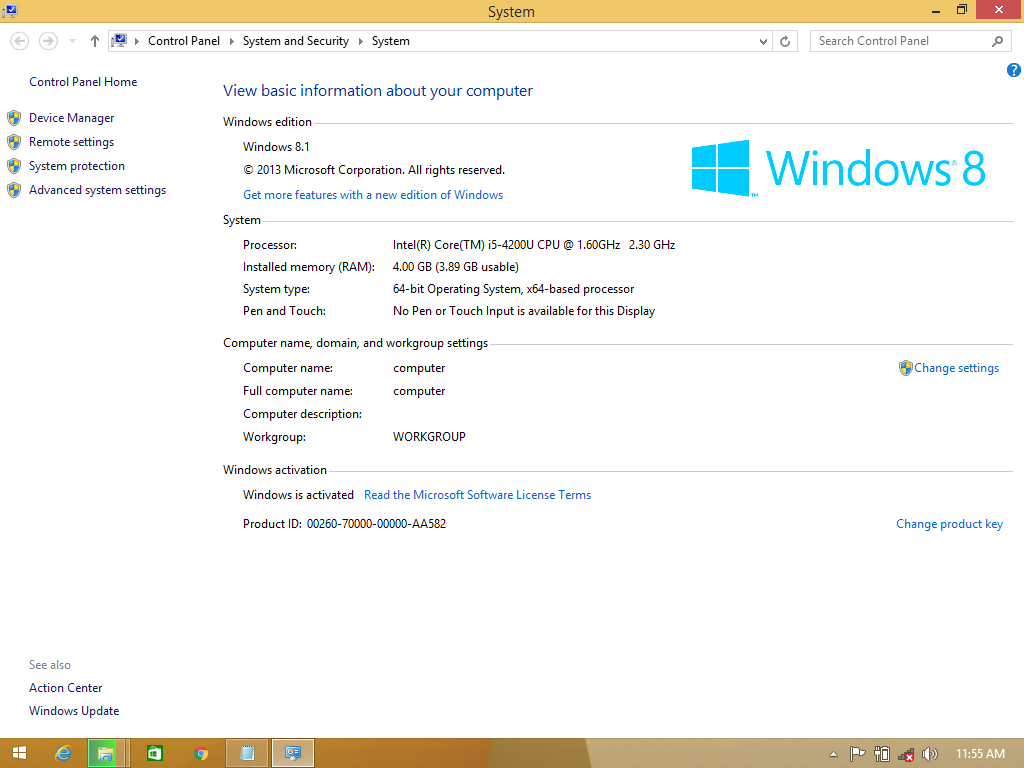Expand the address bar history dropdown
This screenshot has width=1024, height=768.
[763, 41]
